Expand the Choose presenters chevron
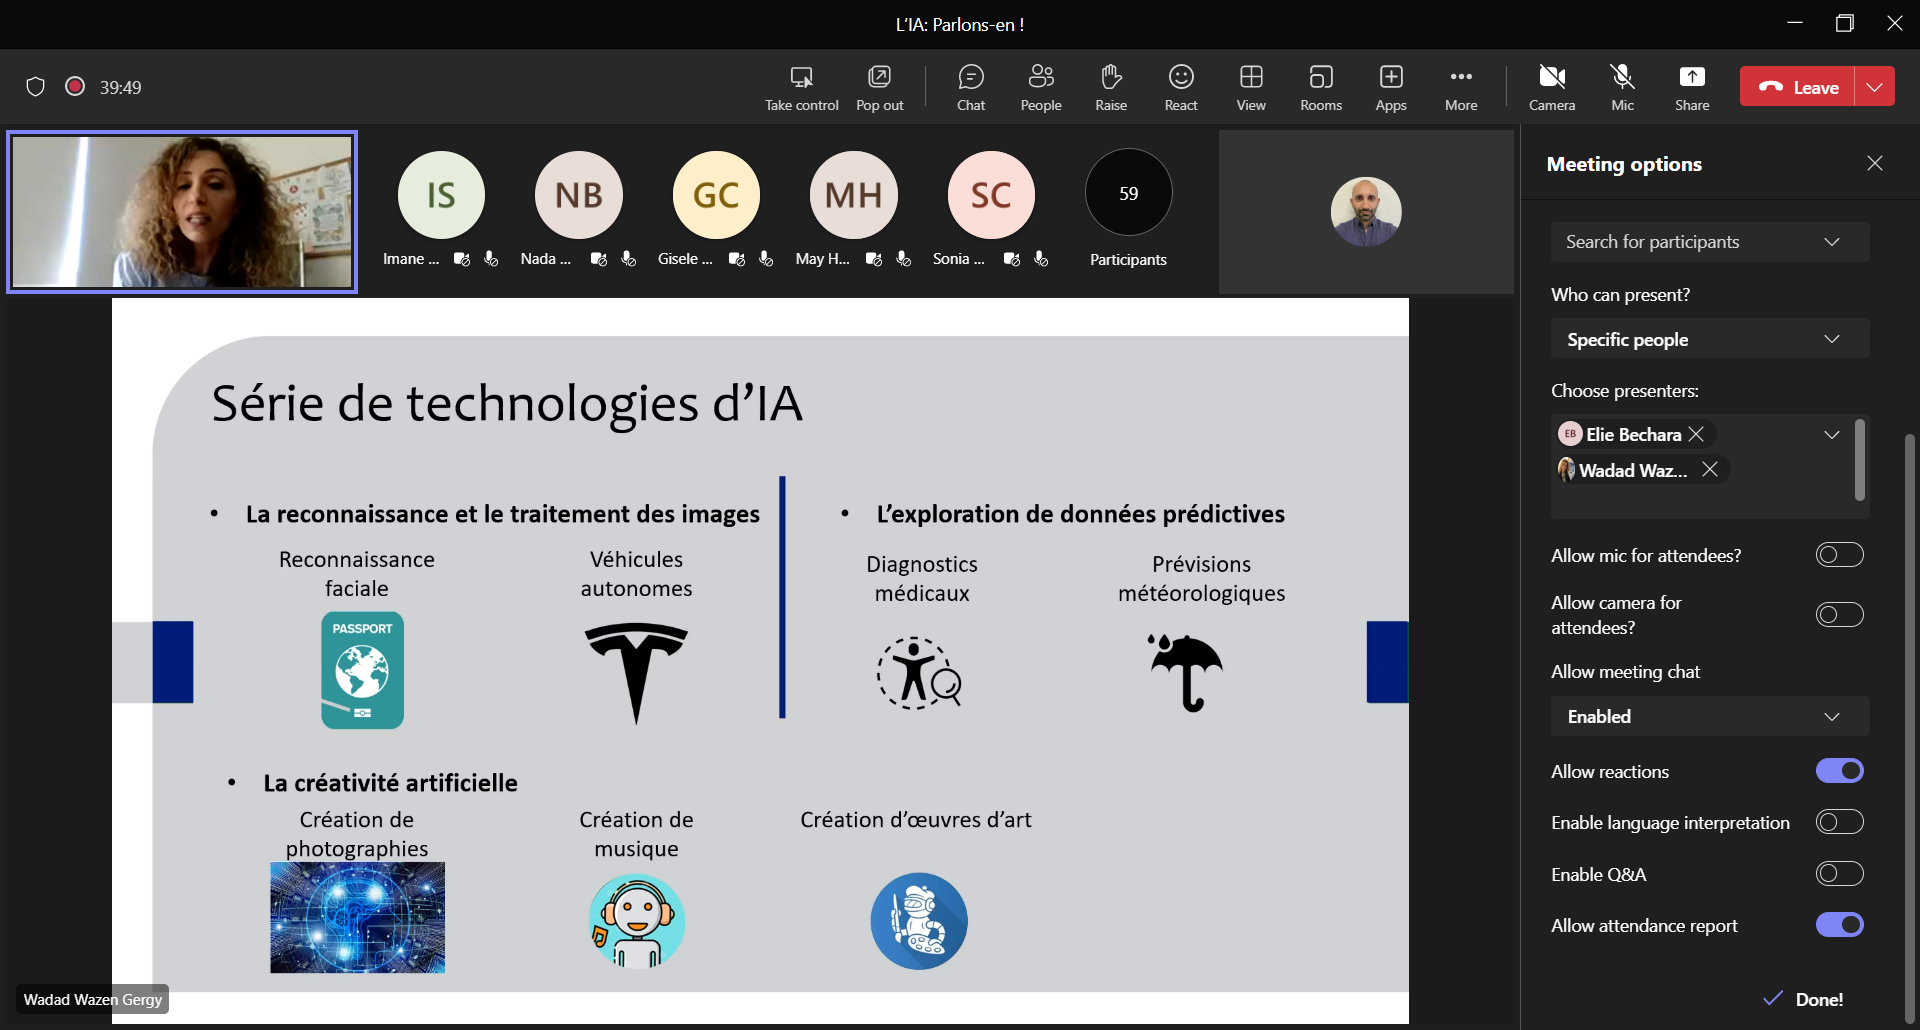This screenshot has height=1030, width=1920. click(1832, 434)
